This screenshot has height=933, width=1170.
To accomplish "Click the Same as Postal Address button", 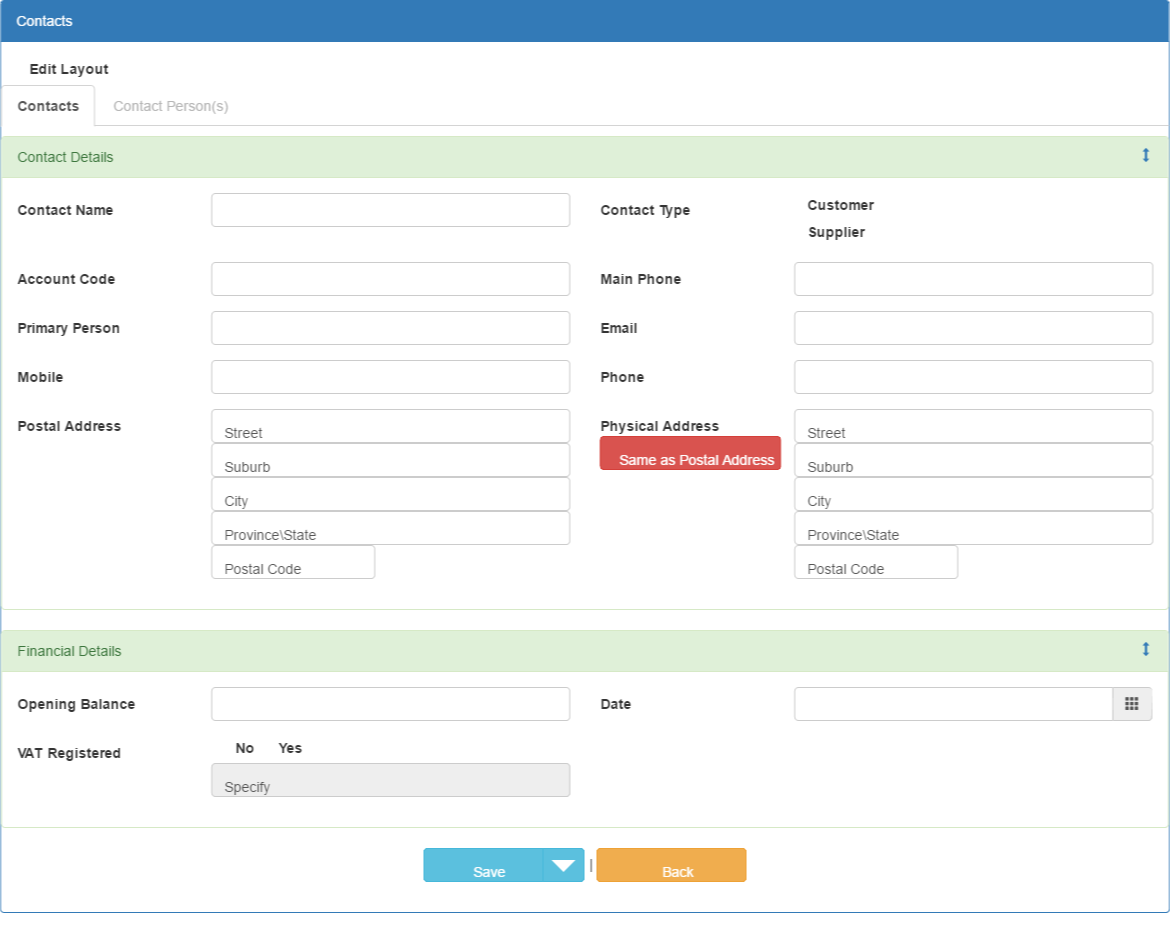I will [x=690, y=453].
